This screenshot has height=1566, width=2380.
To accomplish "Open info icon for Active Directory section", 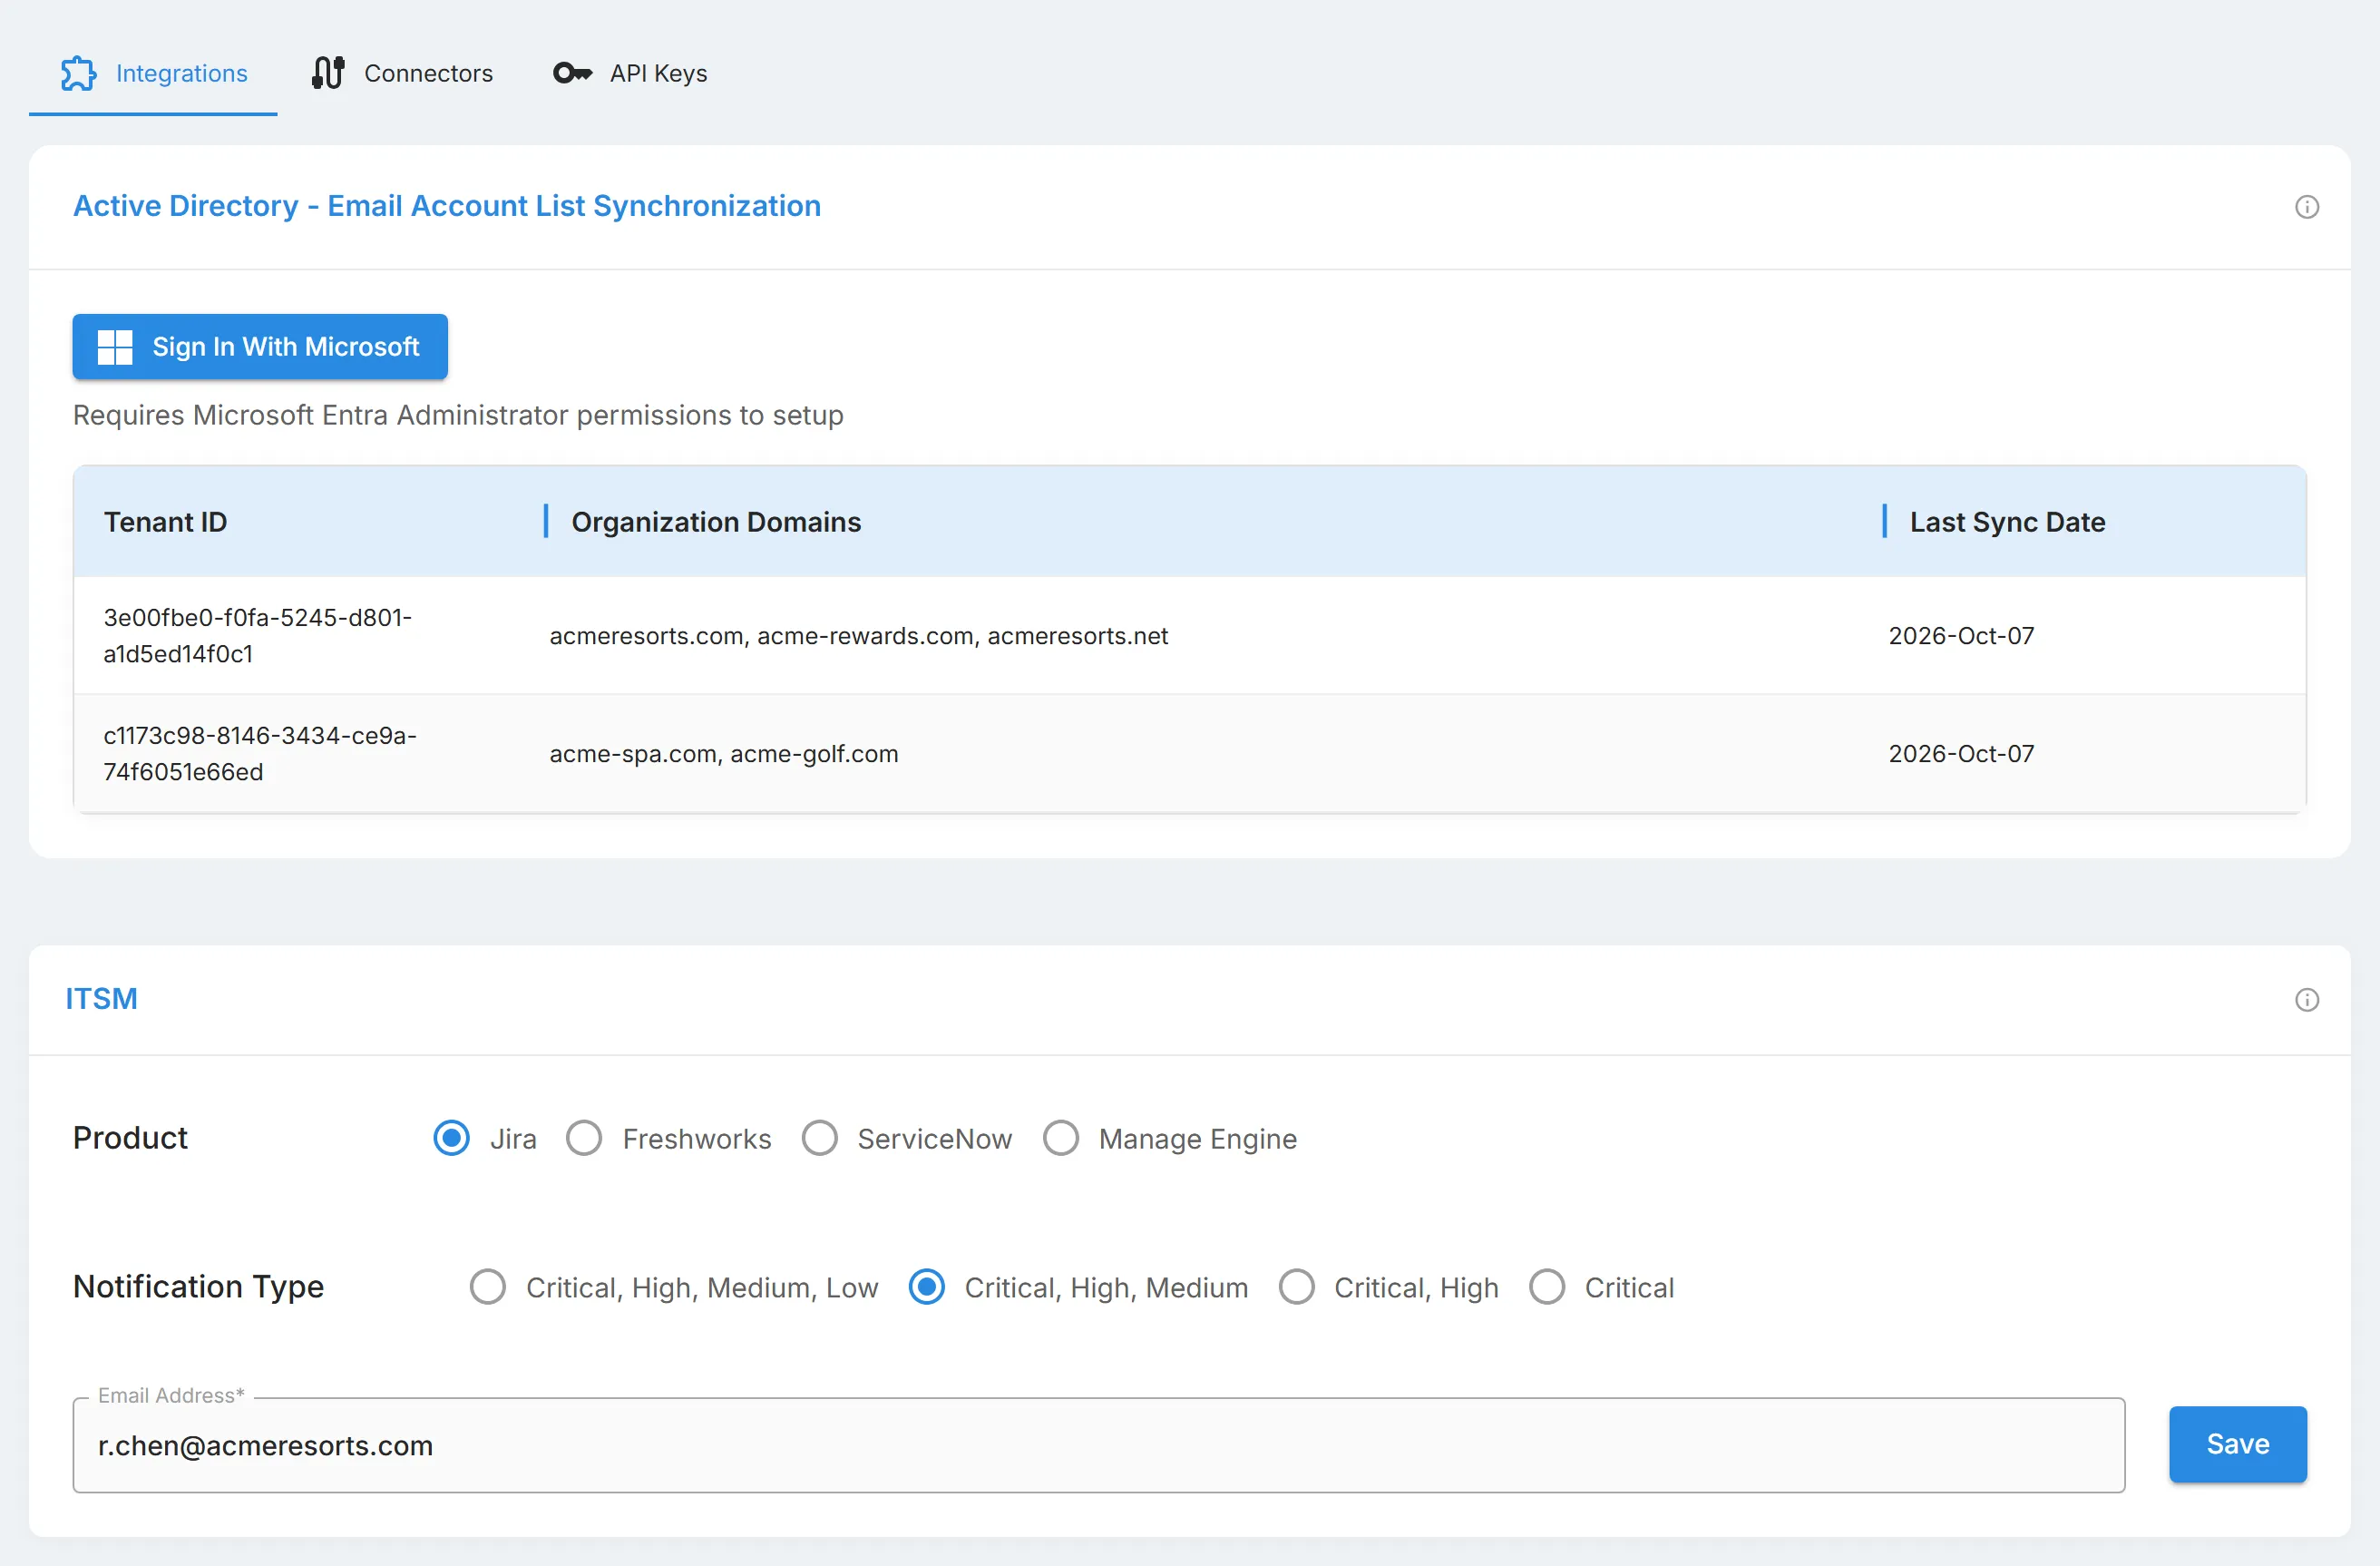I will [x=2307, y=207].
